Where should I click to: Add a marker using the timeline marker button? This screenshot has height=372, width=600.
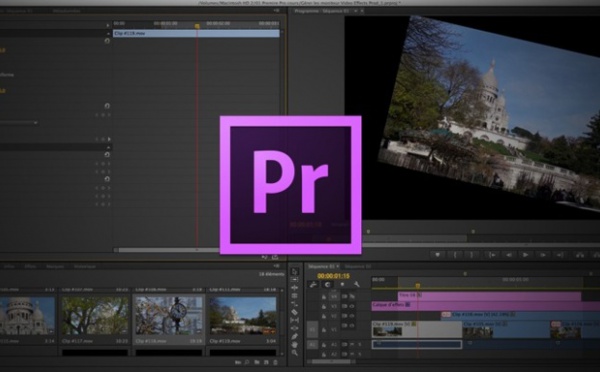342,284
